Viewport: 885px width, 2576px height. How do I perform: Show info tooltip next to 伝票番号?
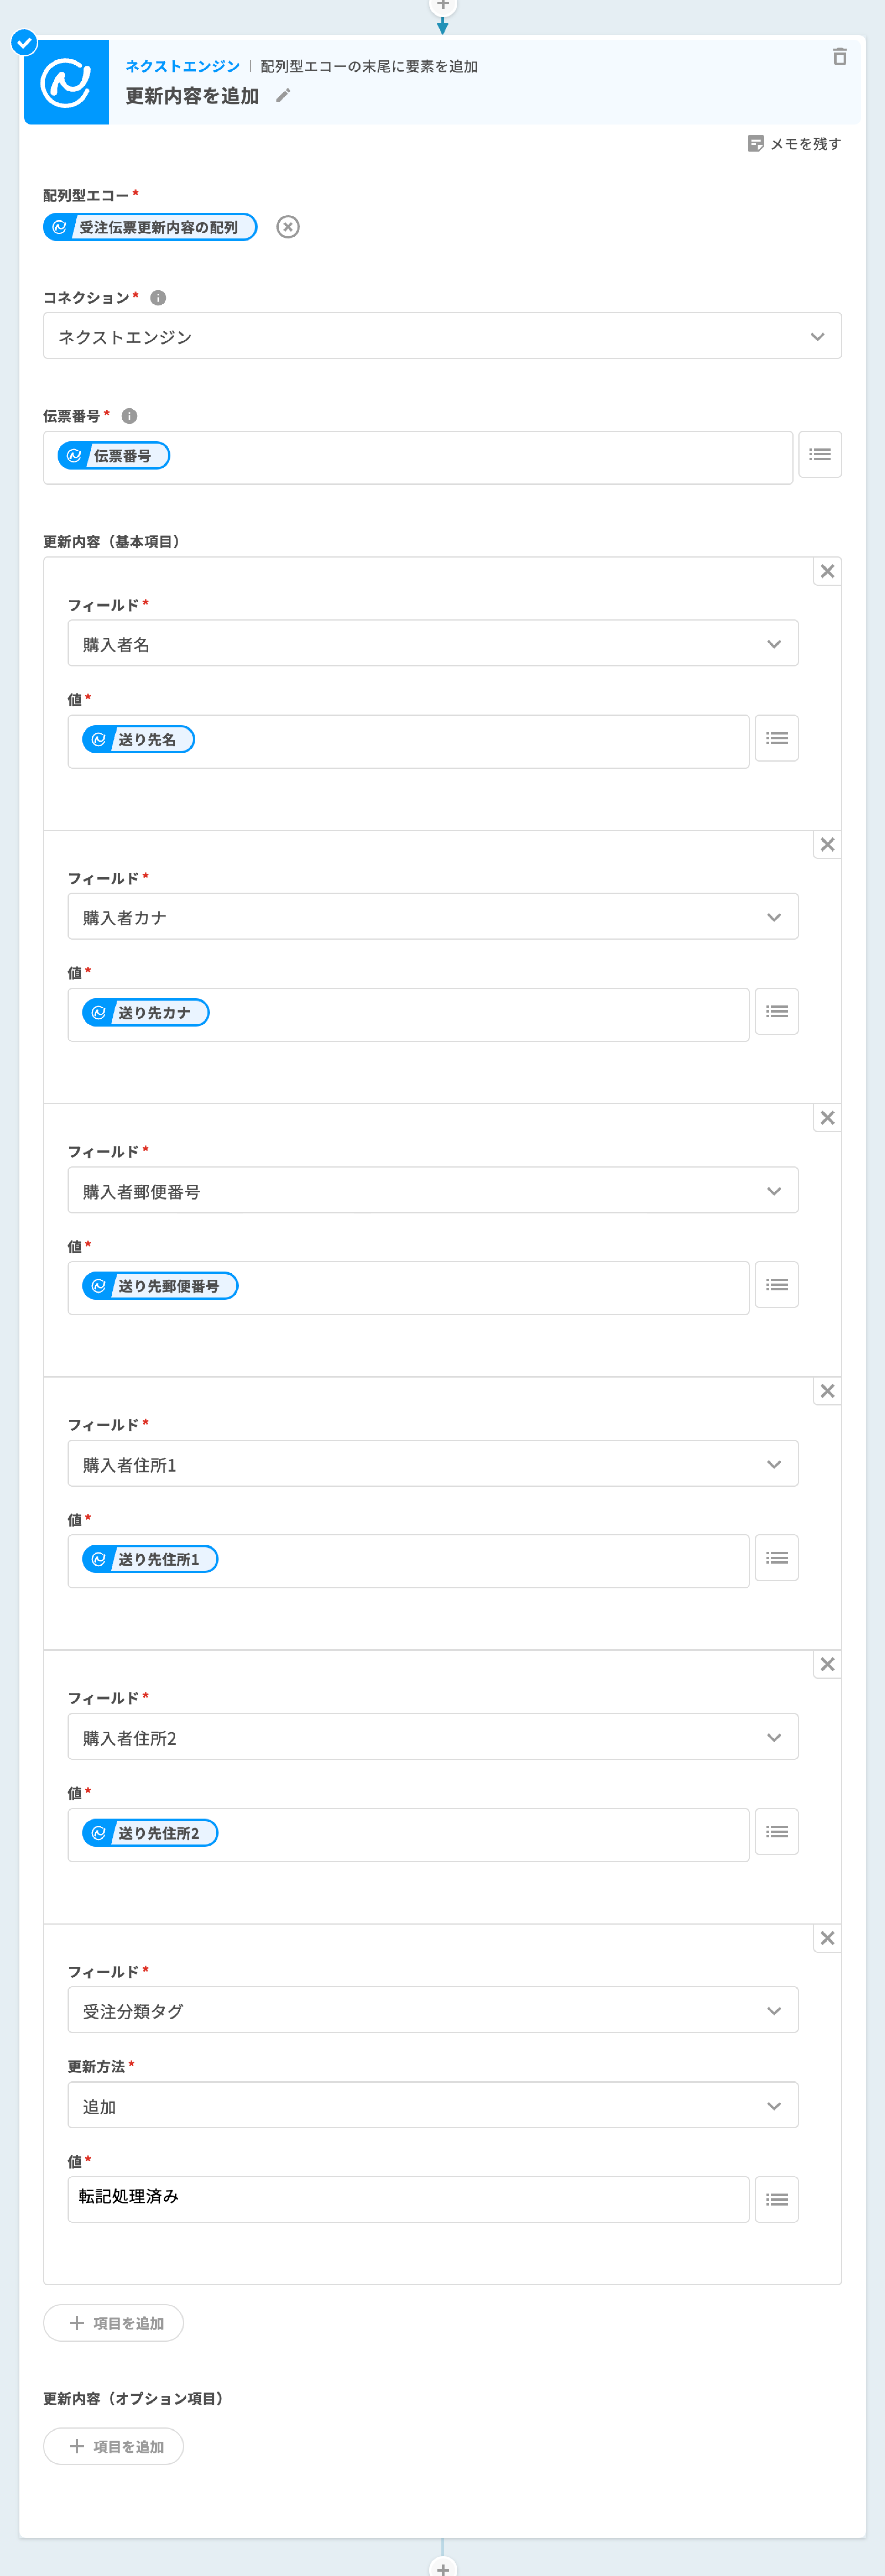coord(129,416)
